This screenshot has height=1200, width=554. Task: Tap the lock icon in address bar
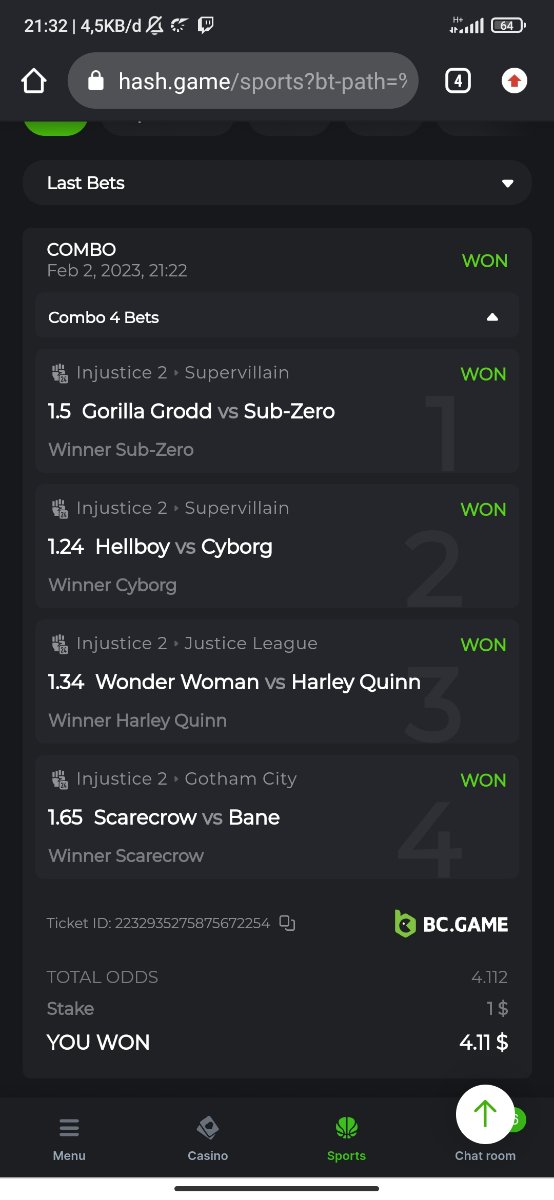[x=96, y=81]
